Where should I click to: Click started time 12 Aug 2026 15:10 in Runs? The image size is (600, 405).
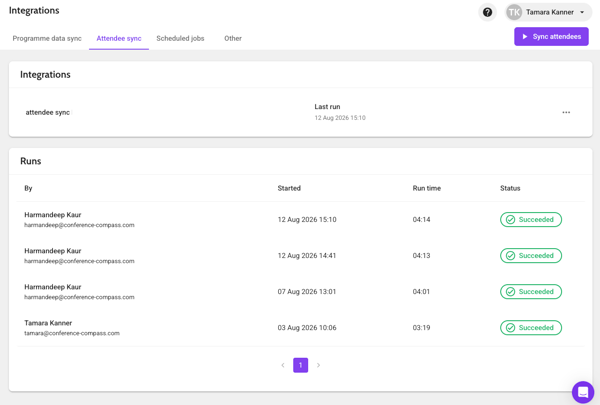click(x=307, y=219)
